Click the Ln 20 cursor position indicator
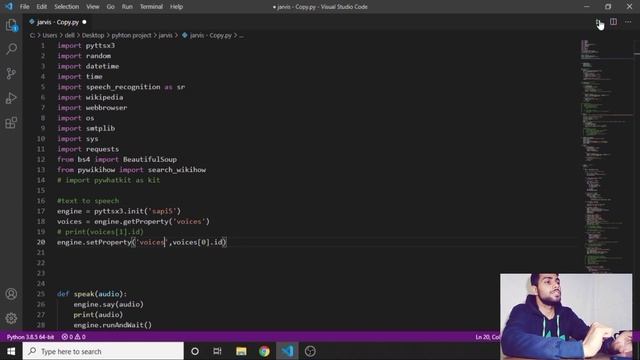Viewport: 640px width, 360px height. (x=487, y=337)
